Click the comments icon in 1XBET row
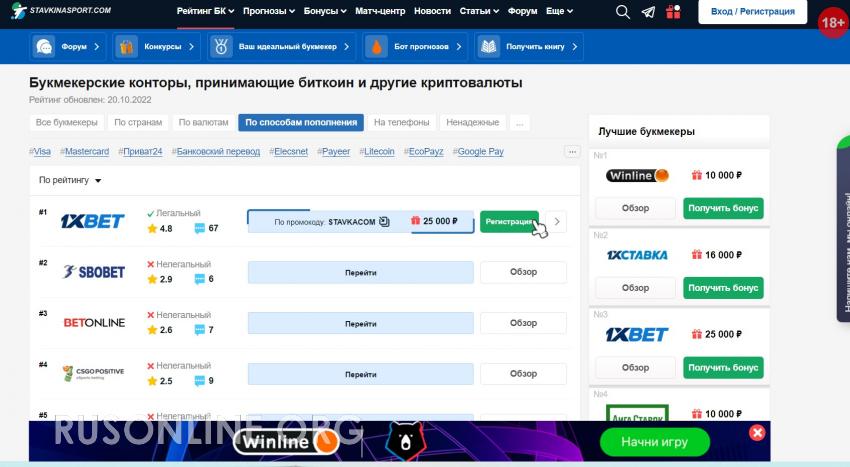Image resolution: width=850 pixels, height=467 pixels. 199,228
